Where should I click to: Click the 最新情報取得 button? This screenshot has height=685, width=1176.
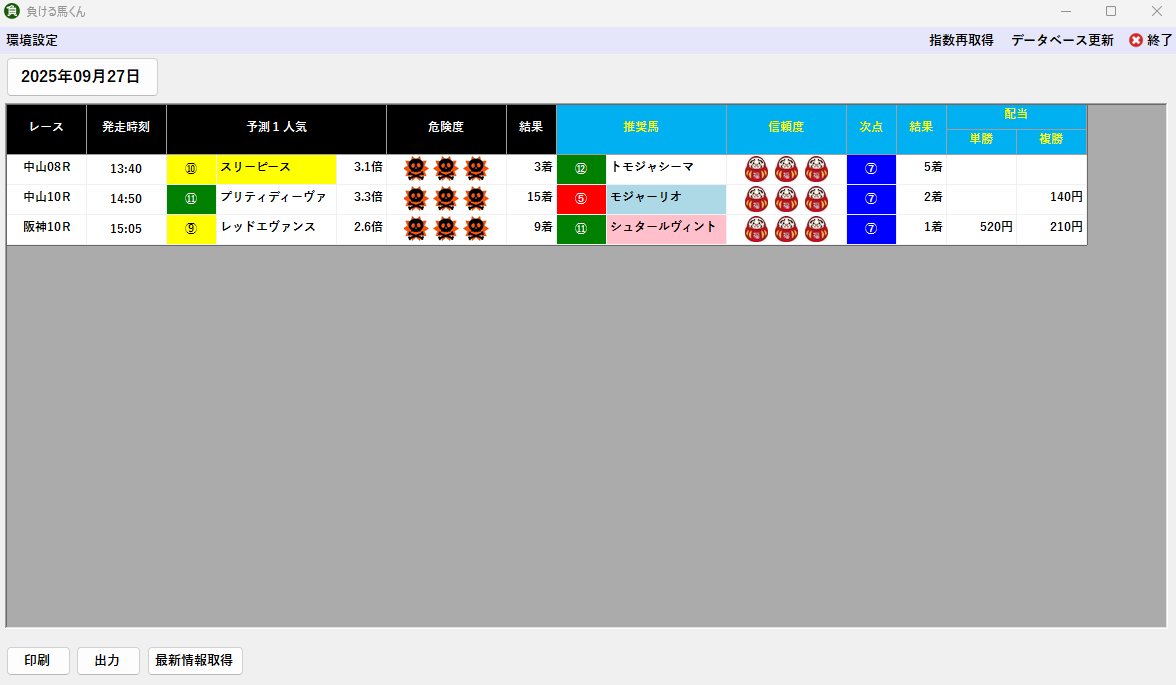[x=195, y=661]
